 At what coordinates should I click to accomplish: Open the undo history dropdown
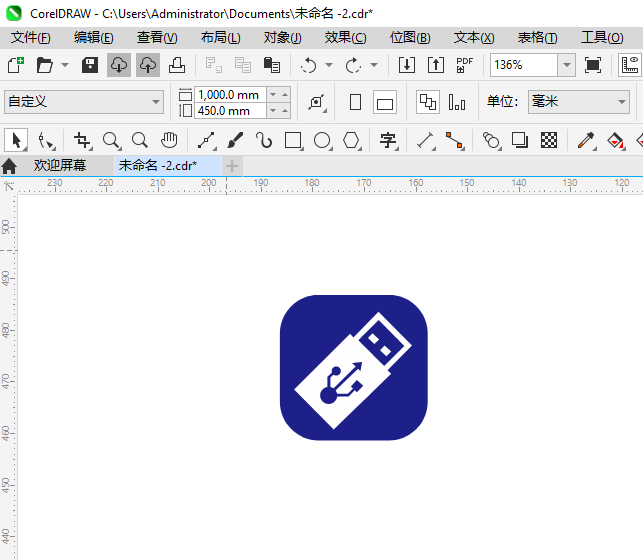tap(329, 65)
